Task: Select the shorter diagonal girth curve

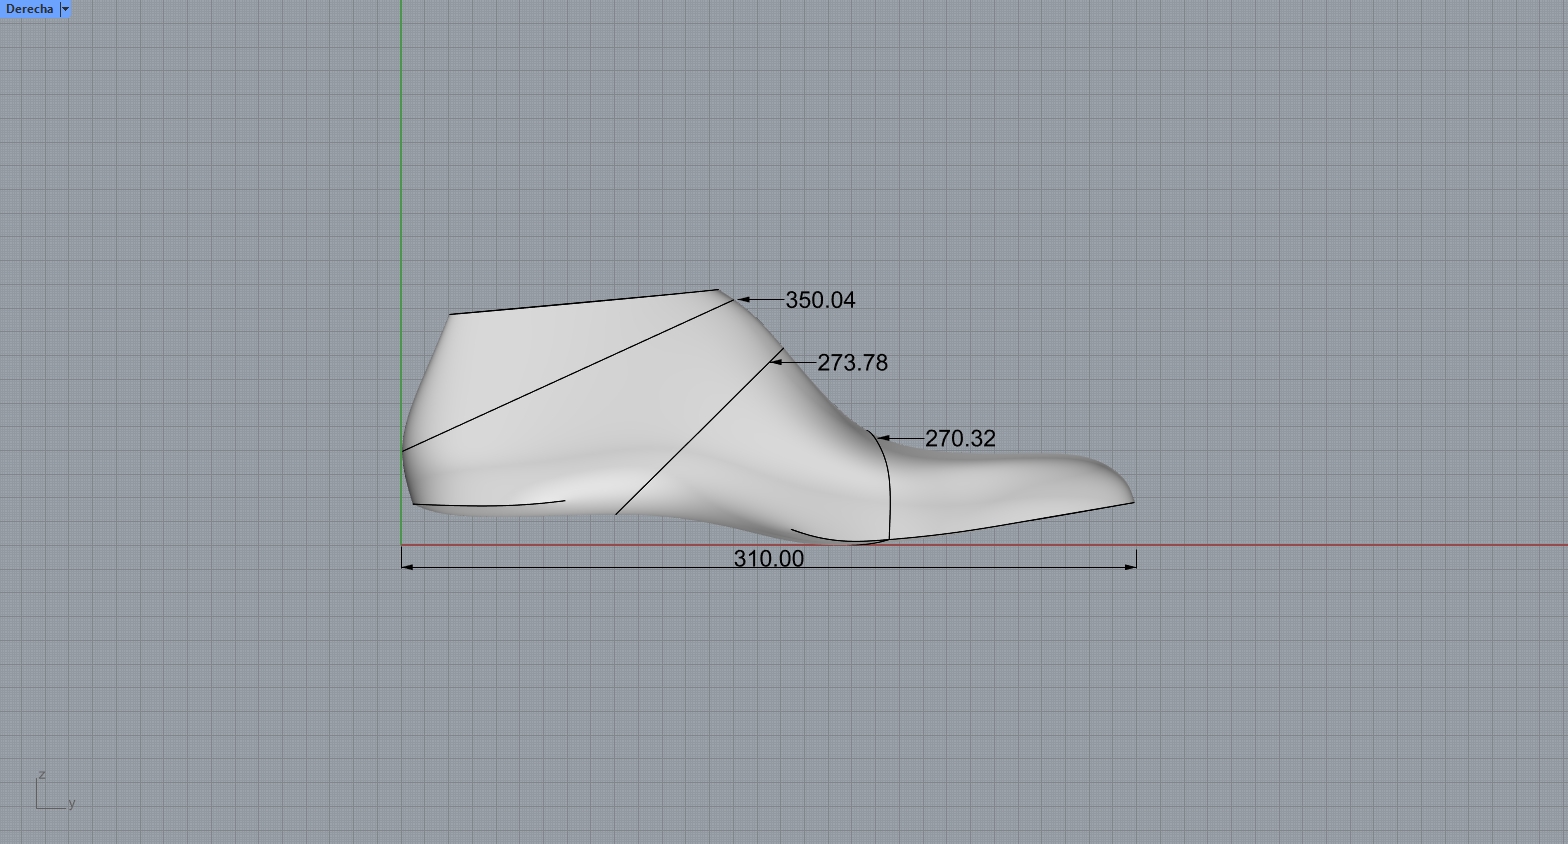Action: (700, 431)
